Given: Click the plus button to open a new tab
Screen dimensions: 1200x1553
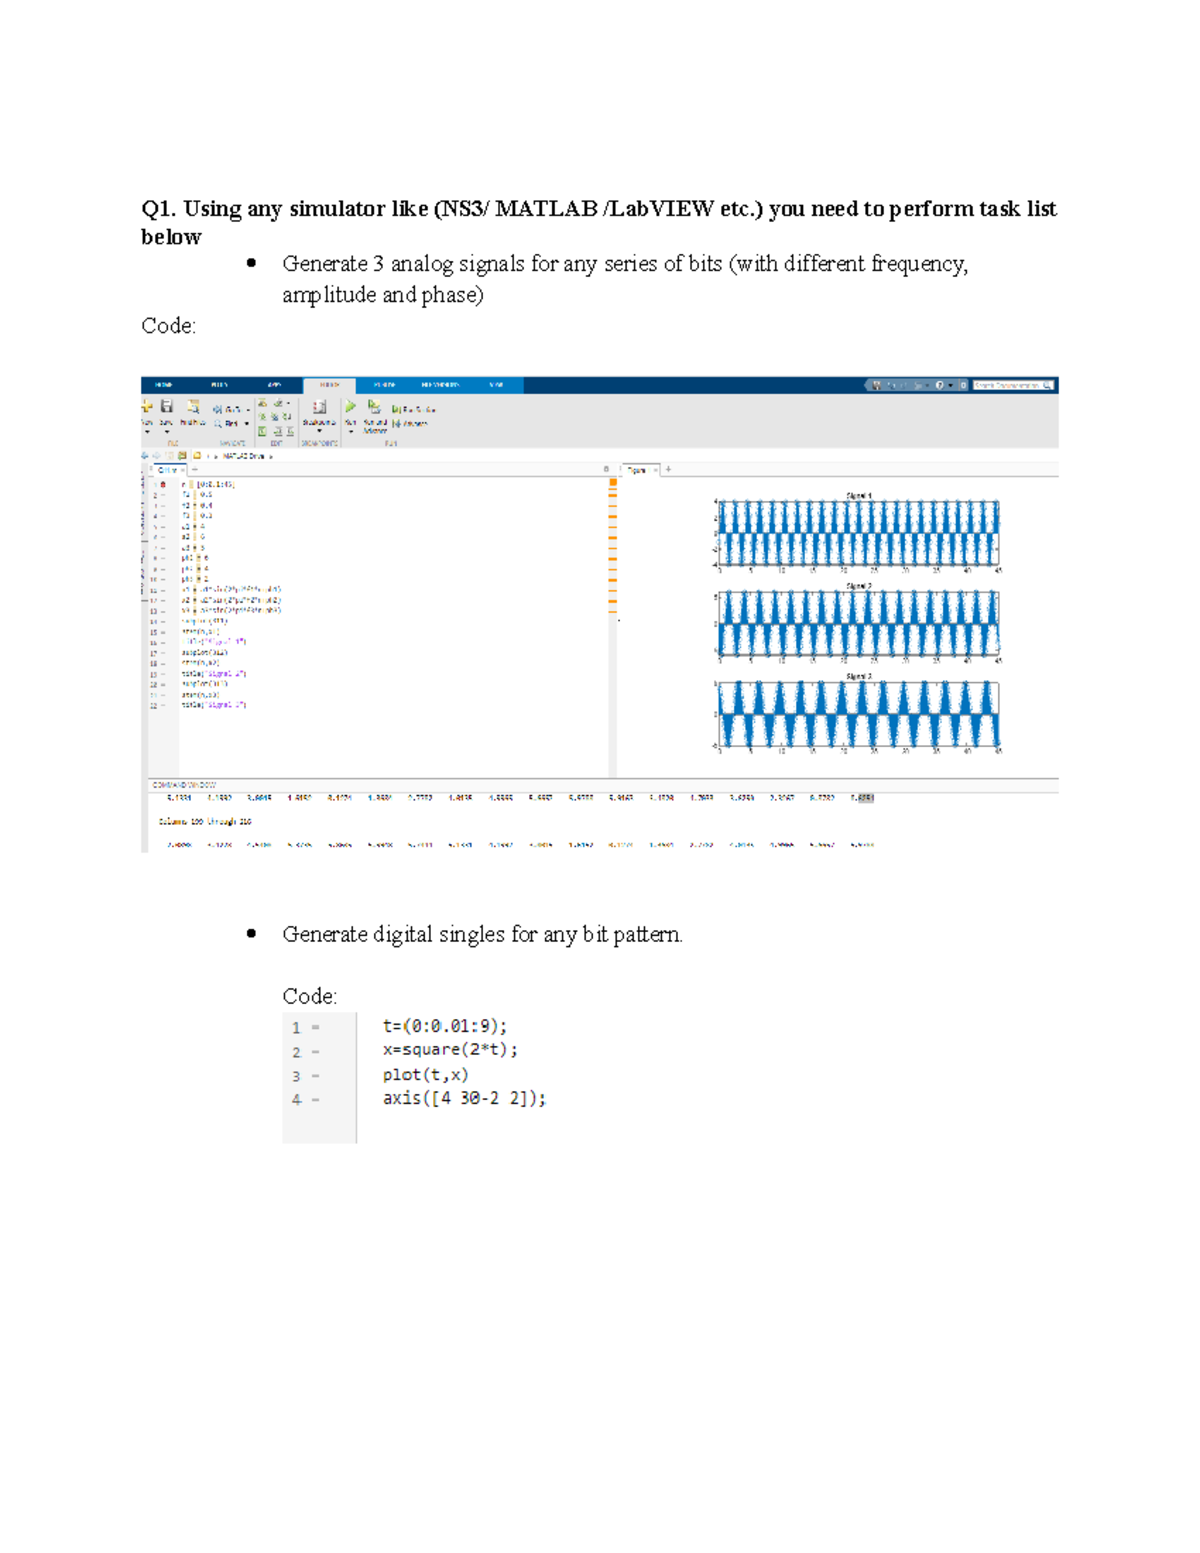Looking at the screenshot, I should 667,467.
